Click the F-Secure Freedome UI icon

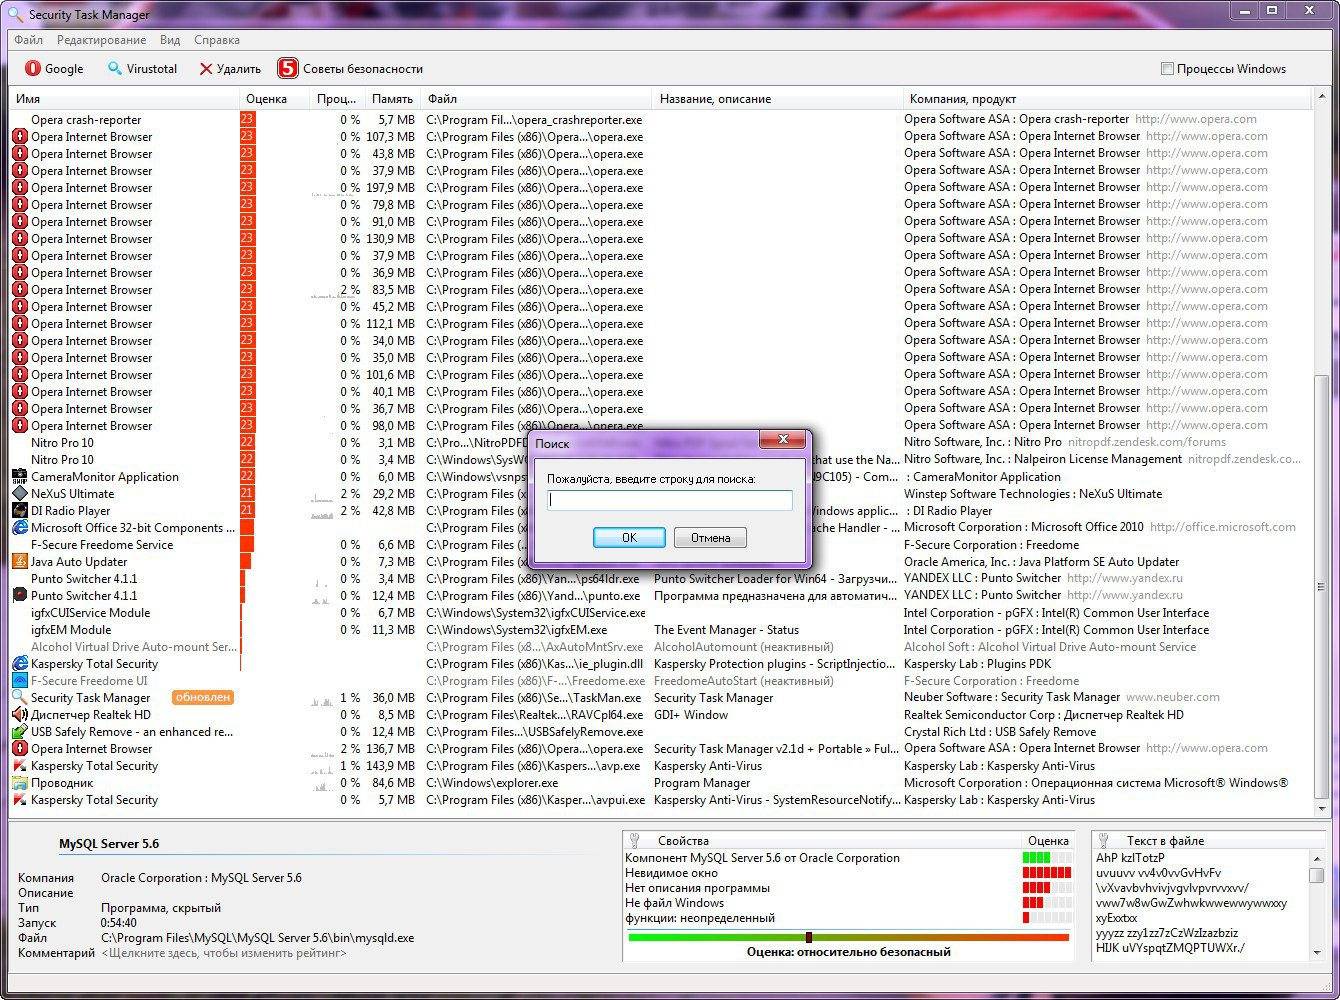click(x=20, y=680)
